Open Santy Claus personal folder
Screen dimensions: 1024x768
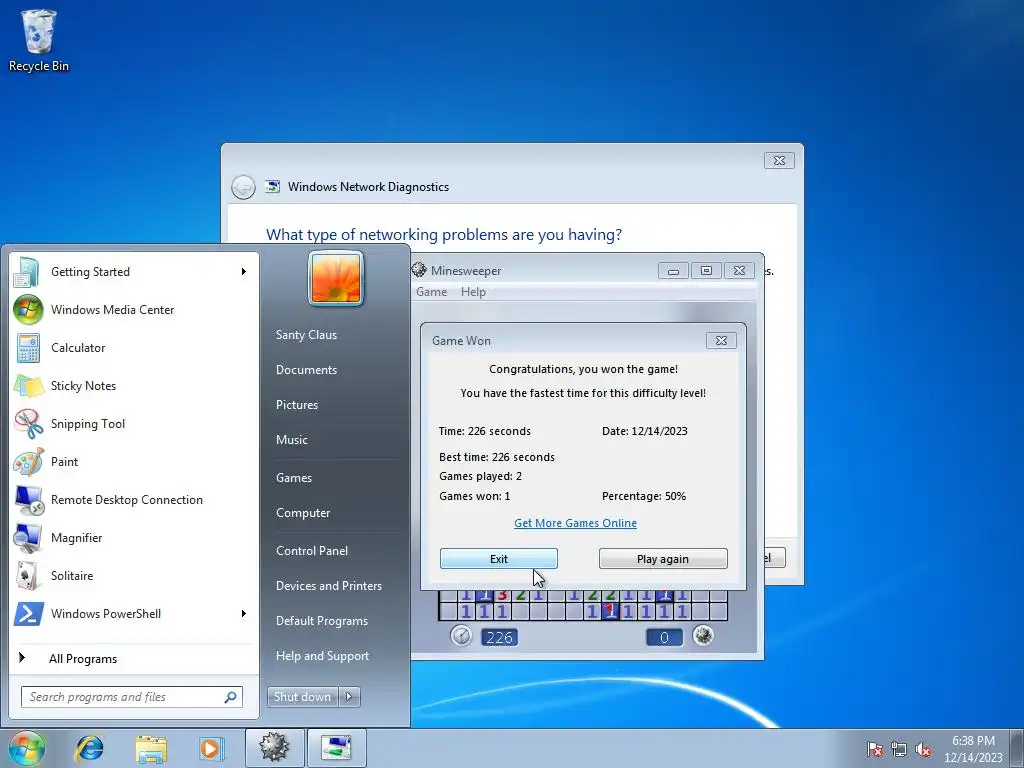pos(306,334)
